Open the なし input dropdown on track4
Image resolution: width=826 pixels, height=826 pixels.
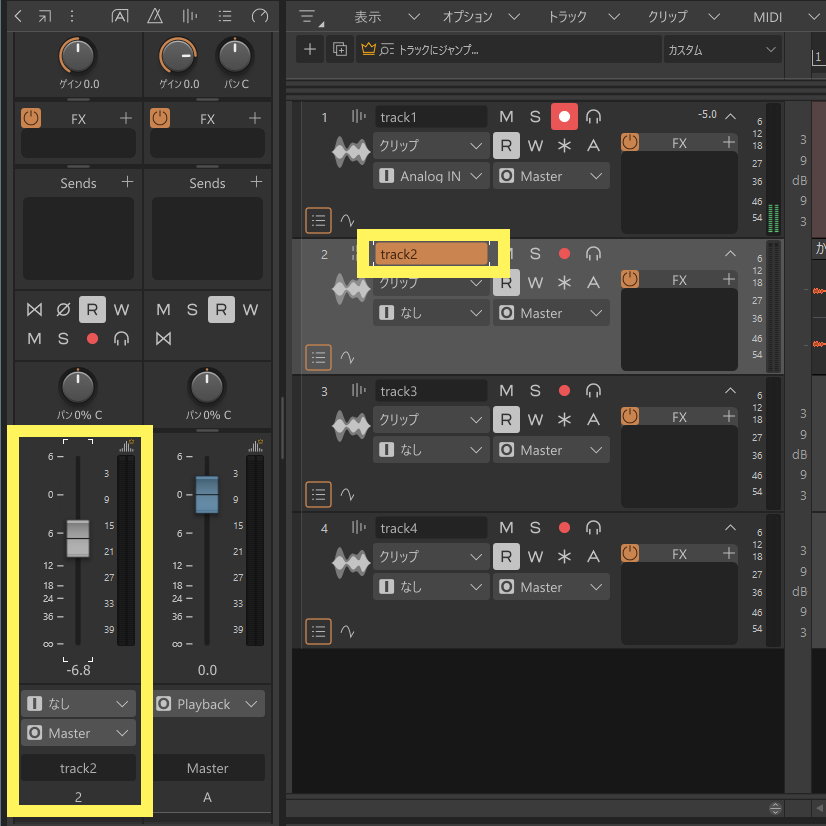[x=431, y=587]
